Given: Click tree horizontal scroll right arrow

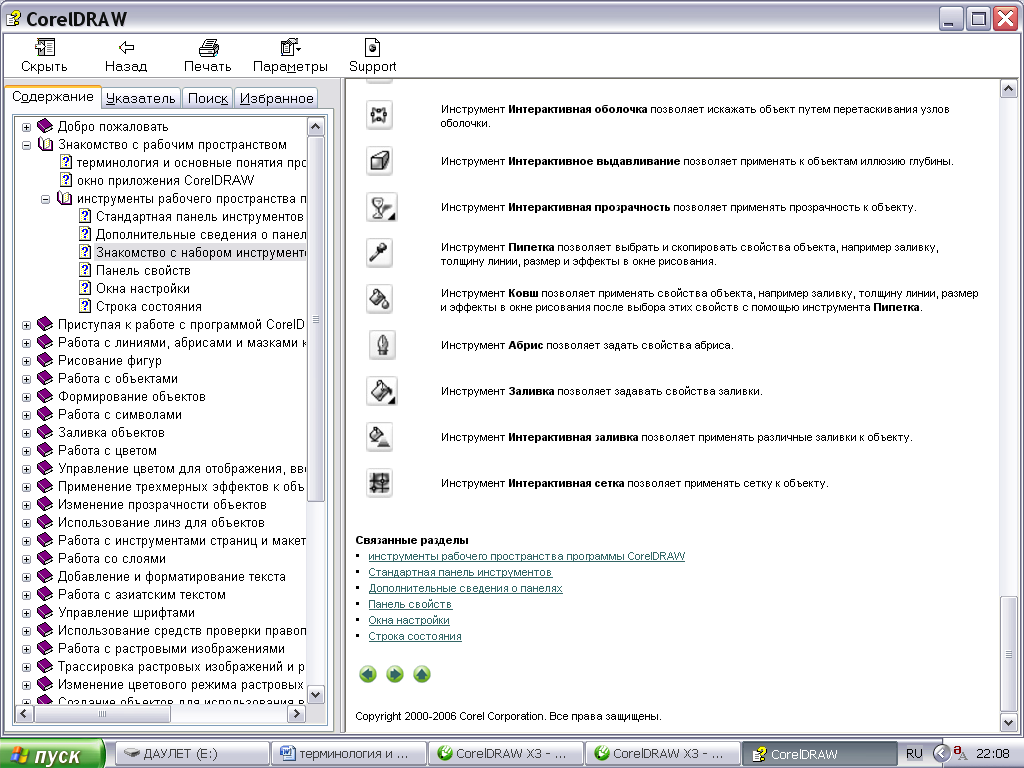Looking at the screenshot, I should click(x=297, y=714).
